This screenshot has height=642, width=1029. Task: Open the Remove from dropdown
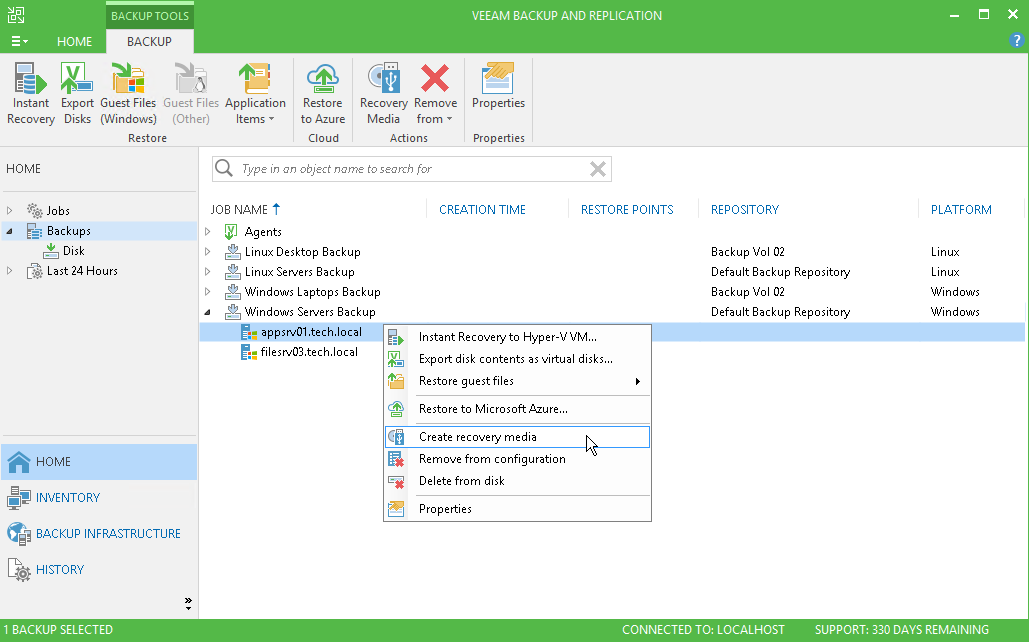click(x=435, y=93)
